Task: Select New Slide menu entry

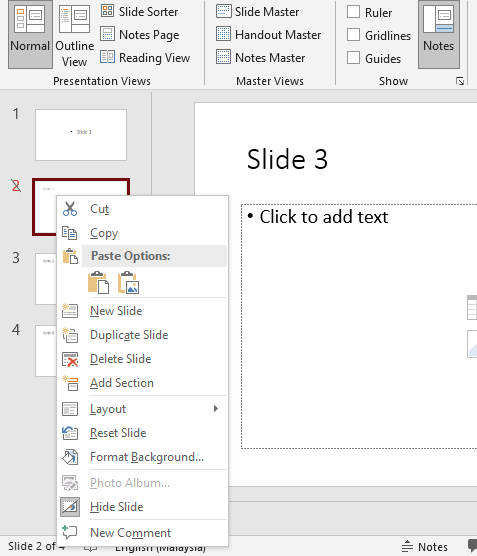Action: 143,311
